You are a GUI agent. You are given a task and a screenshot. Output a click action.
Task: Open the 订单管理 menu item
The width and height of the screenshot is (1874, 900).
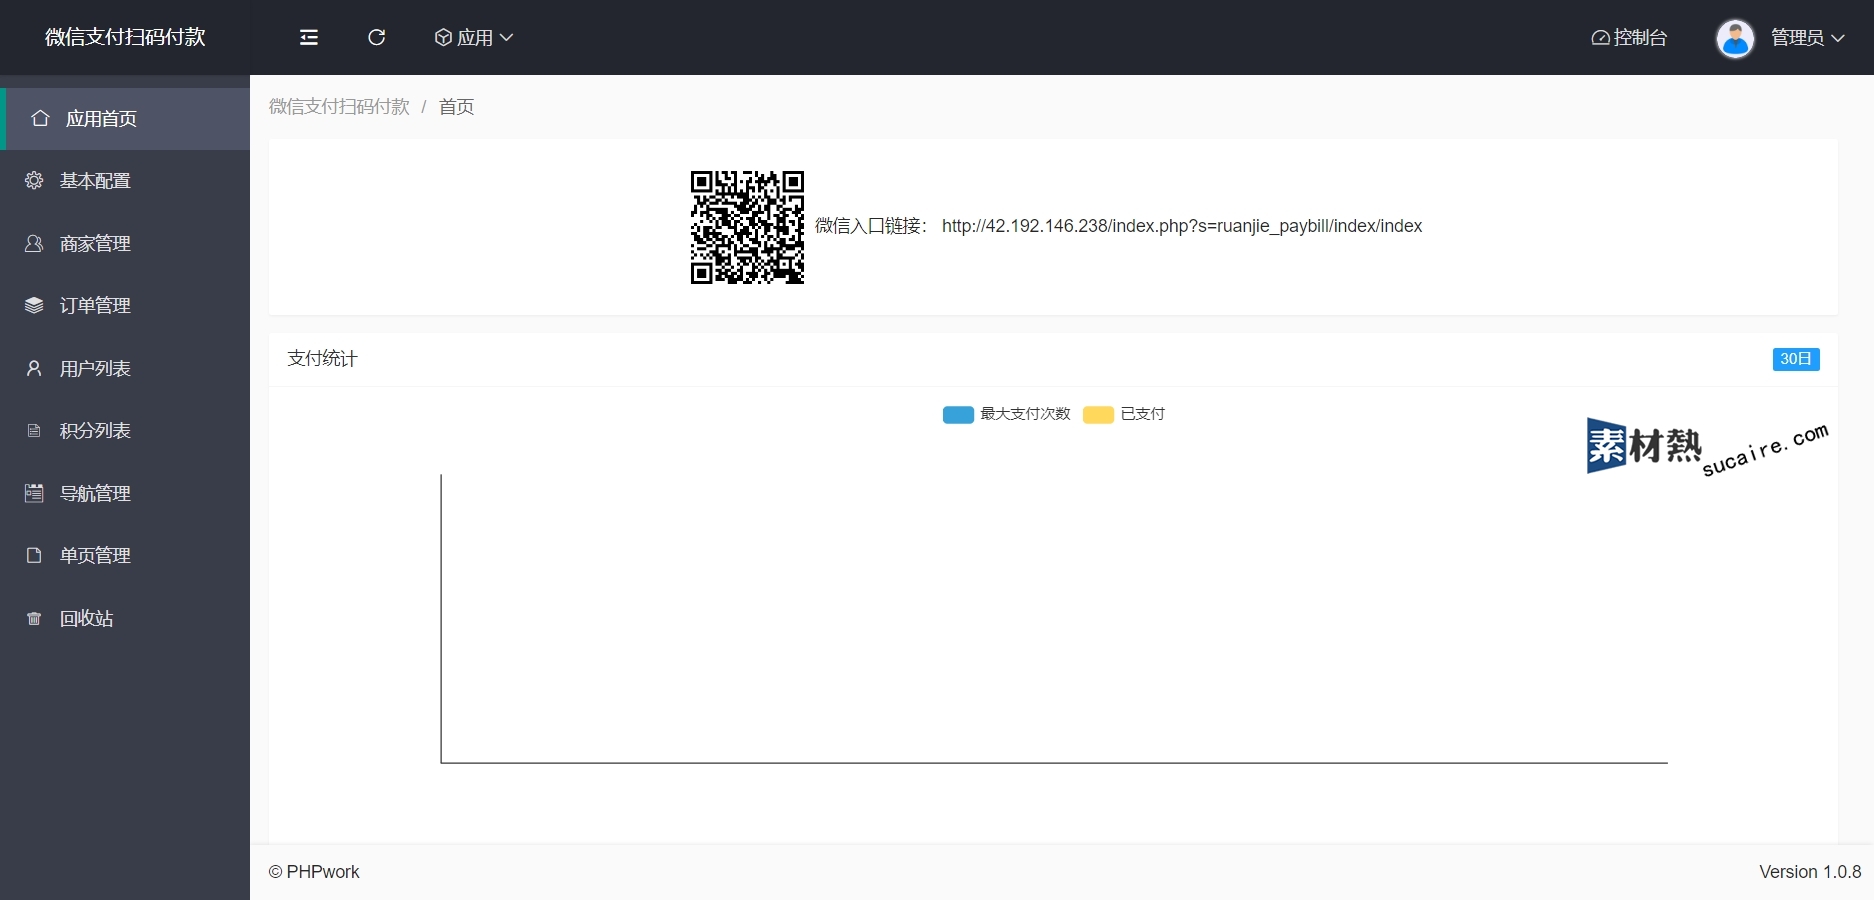pyautogui.click(x=125, y=306)
